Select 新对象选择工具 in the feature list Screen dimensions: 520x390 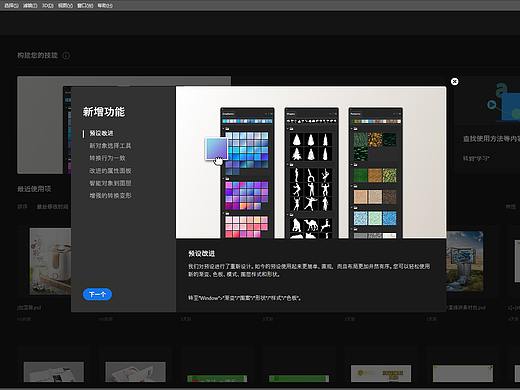[x=110, y=146]
